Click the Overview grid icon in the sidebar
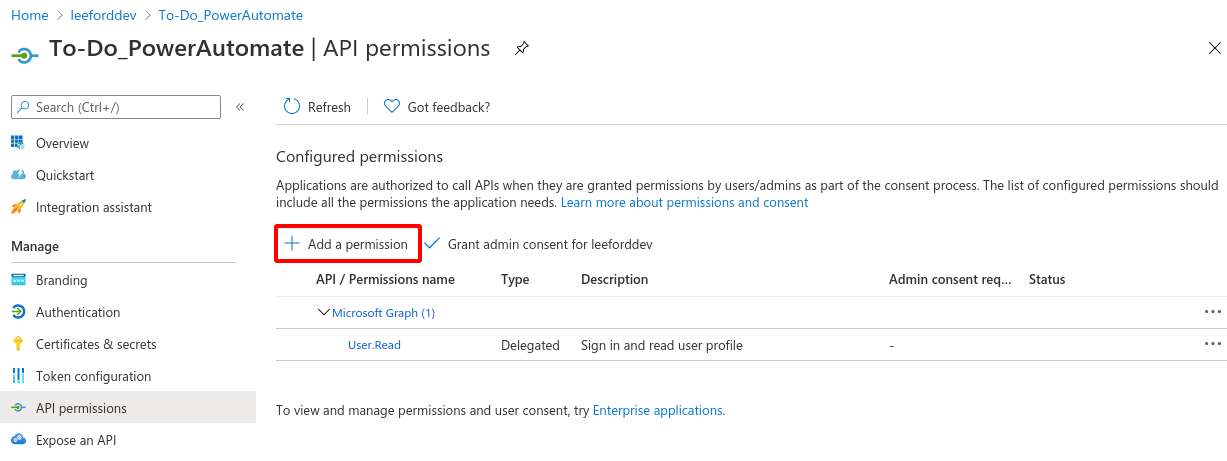The height and width of the screenshot is (461, 1227). pyautogui.click(x=18, y=143)
